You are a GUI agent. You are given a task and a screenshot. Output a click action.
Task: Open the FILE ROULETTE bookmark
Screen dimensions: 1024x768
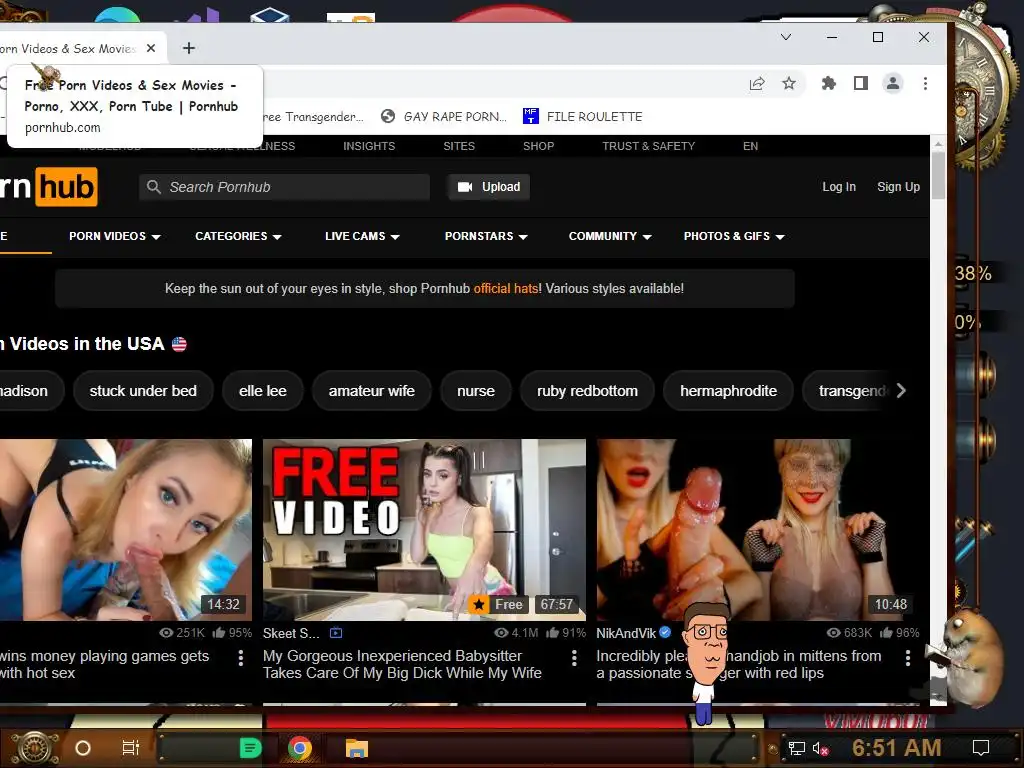click(x=583, y=117)
